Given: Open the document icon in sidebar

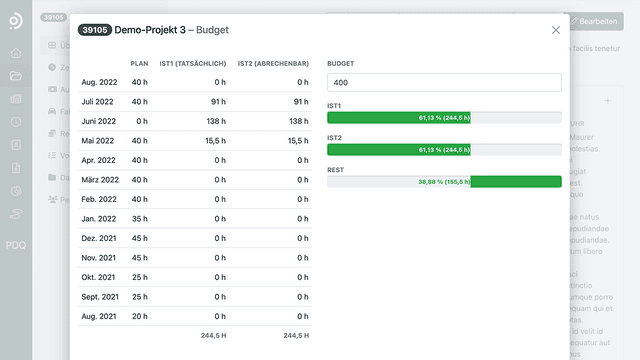Looking at the screenshot, I should 16,168.
